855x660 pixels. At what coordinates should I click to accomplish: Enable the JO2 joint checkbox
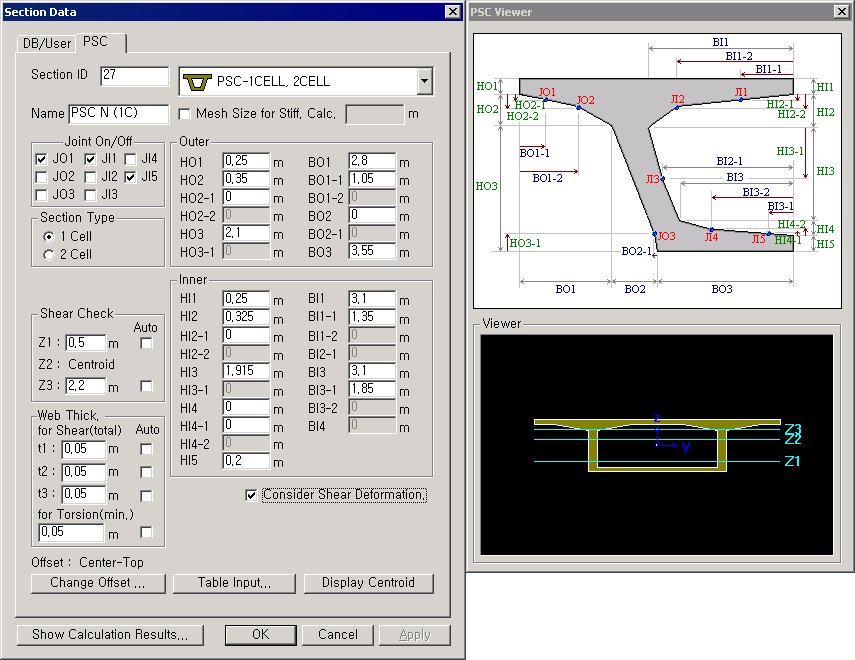(41, 177)
